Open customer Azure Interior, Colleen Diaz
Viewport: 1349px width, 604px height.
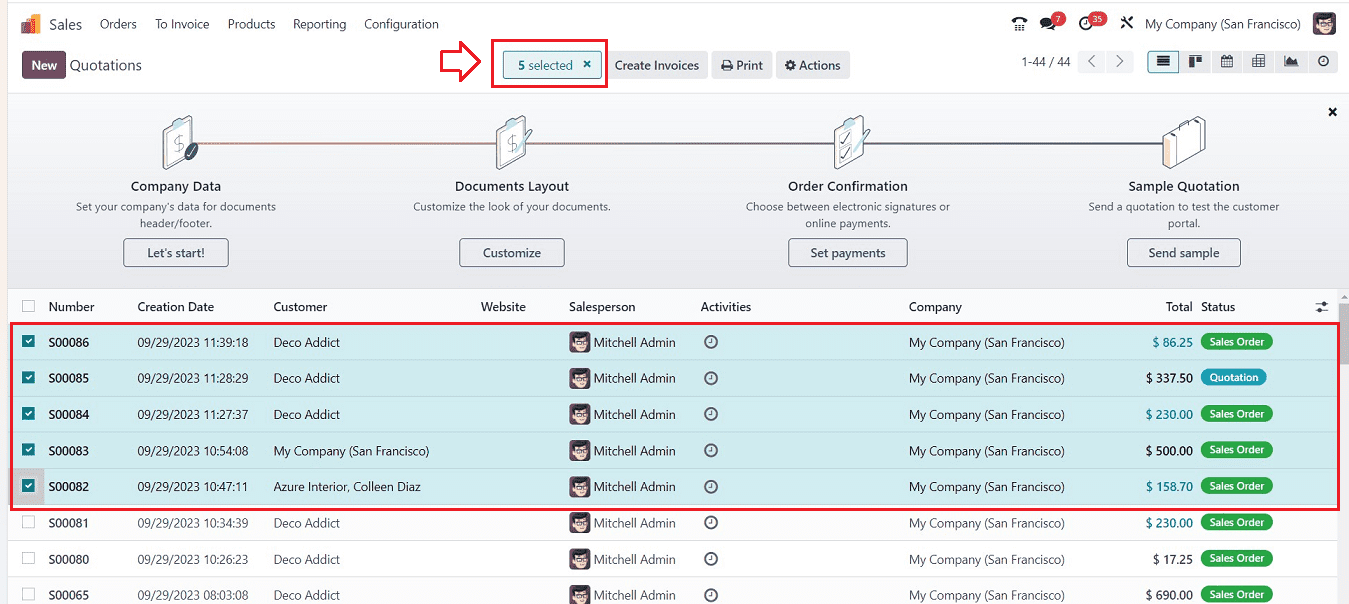pyautogui.click(x=347, y=487)
